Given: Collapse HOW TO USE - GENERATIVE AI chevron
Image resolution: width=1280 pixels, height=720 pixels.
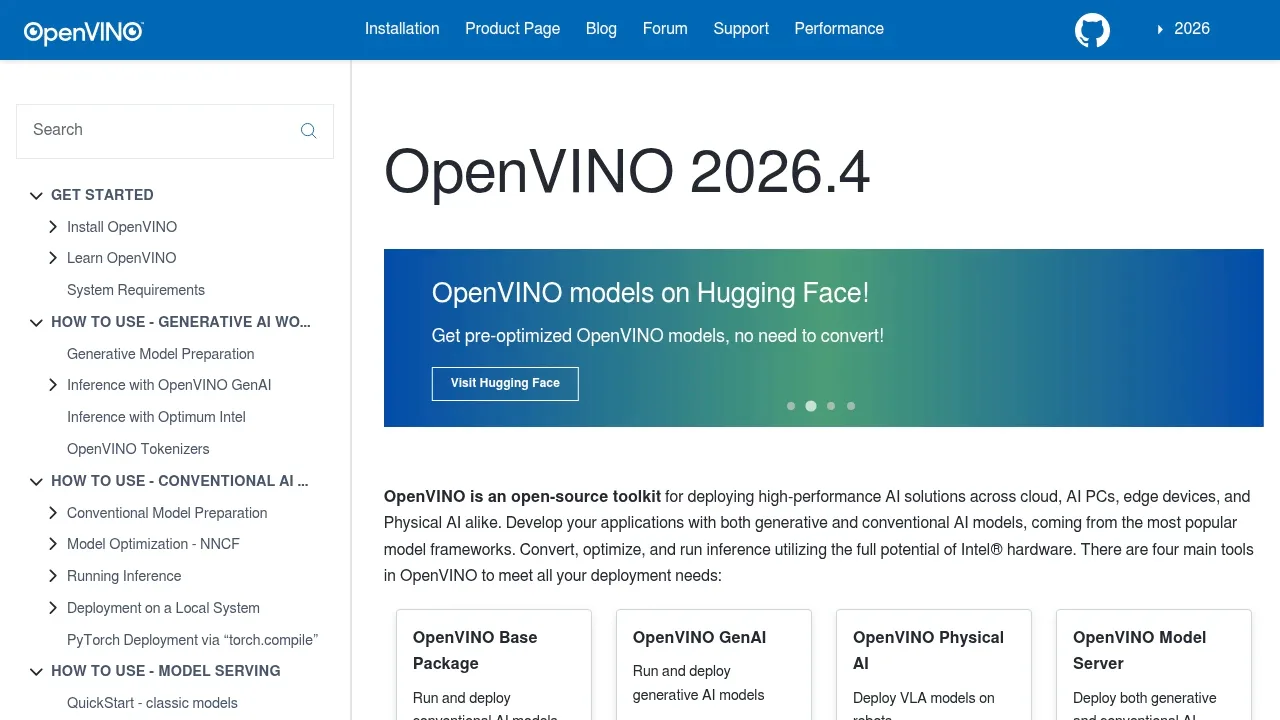Looking at the screenshot, I should 36,323.
